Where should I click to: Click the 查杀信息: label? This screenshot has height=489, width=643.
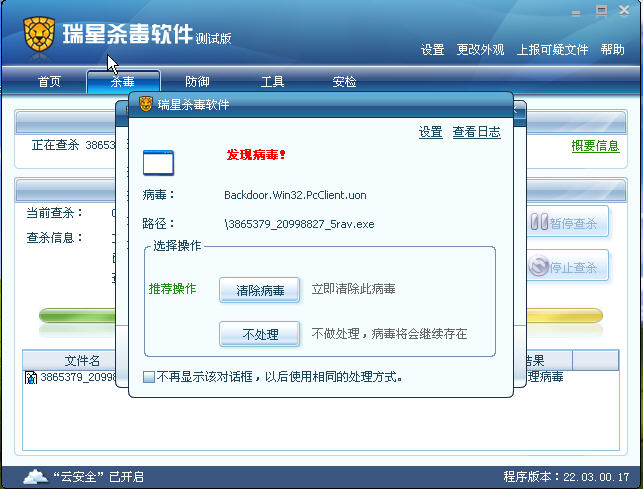[55, 238]
